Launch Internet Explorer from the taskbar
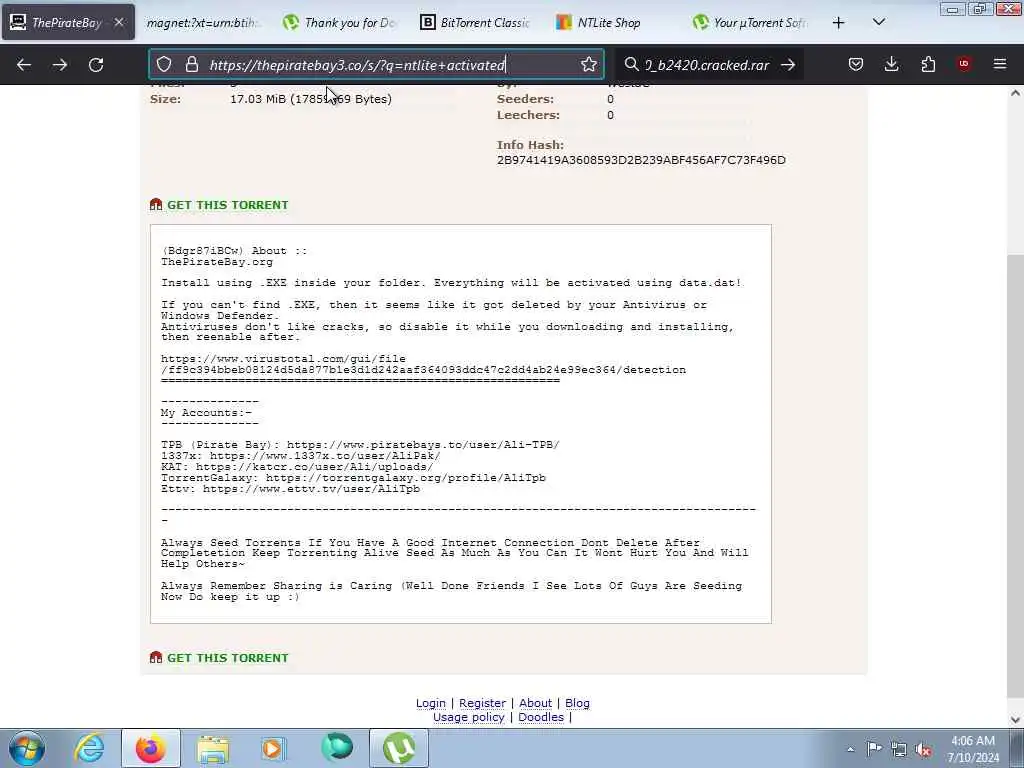1024x768 pixels. [89, 748]
